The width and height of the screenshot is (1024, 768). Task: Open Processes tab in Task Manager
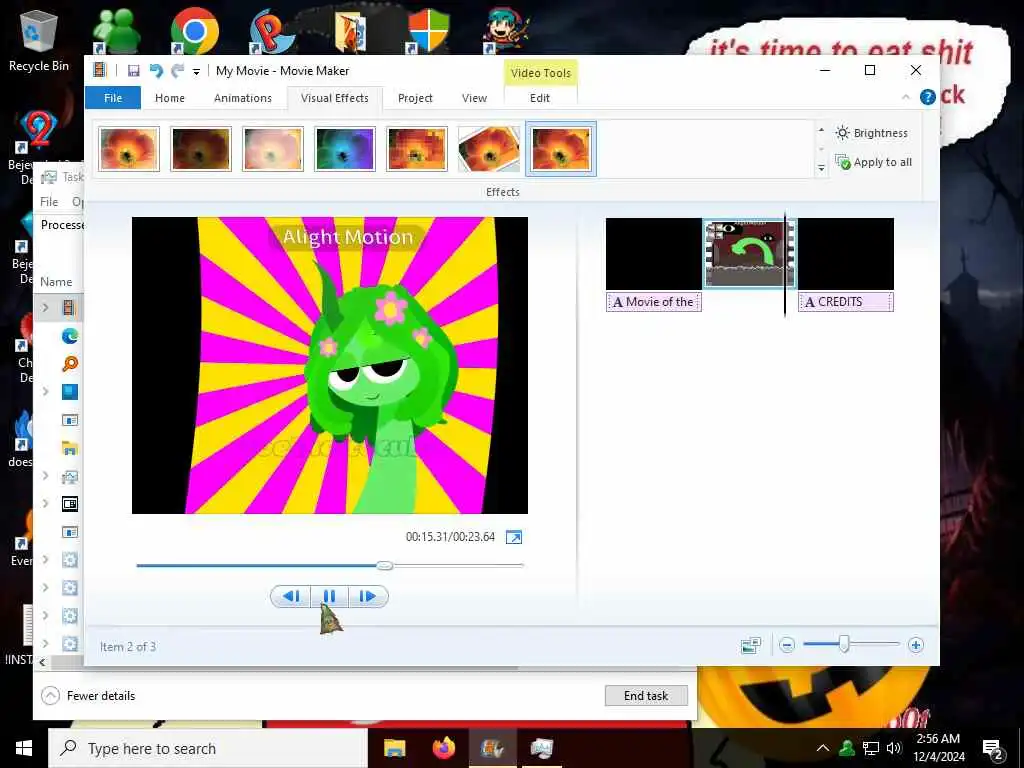[62, 225]
